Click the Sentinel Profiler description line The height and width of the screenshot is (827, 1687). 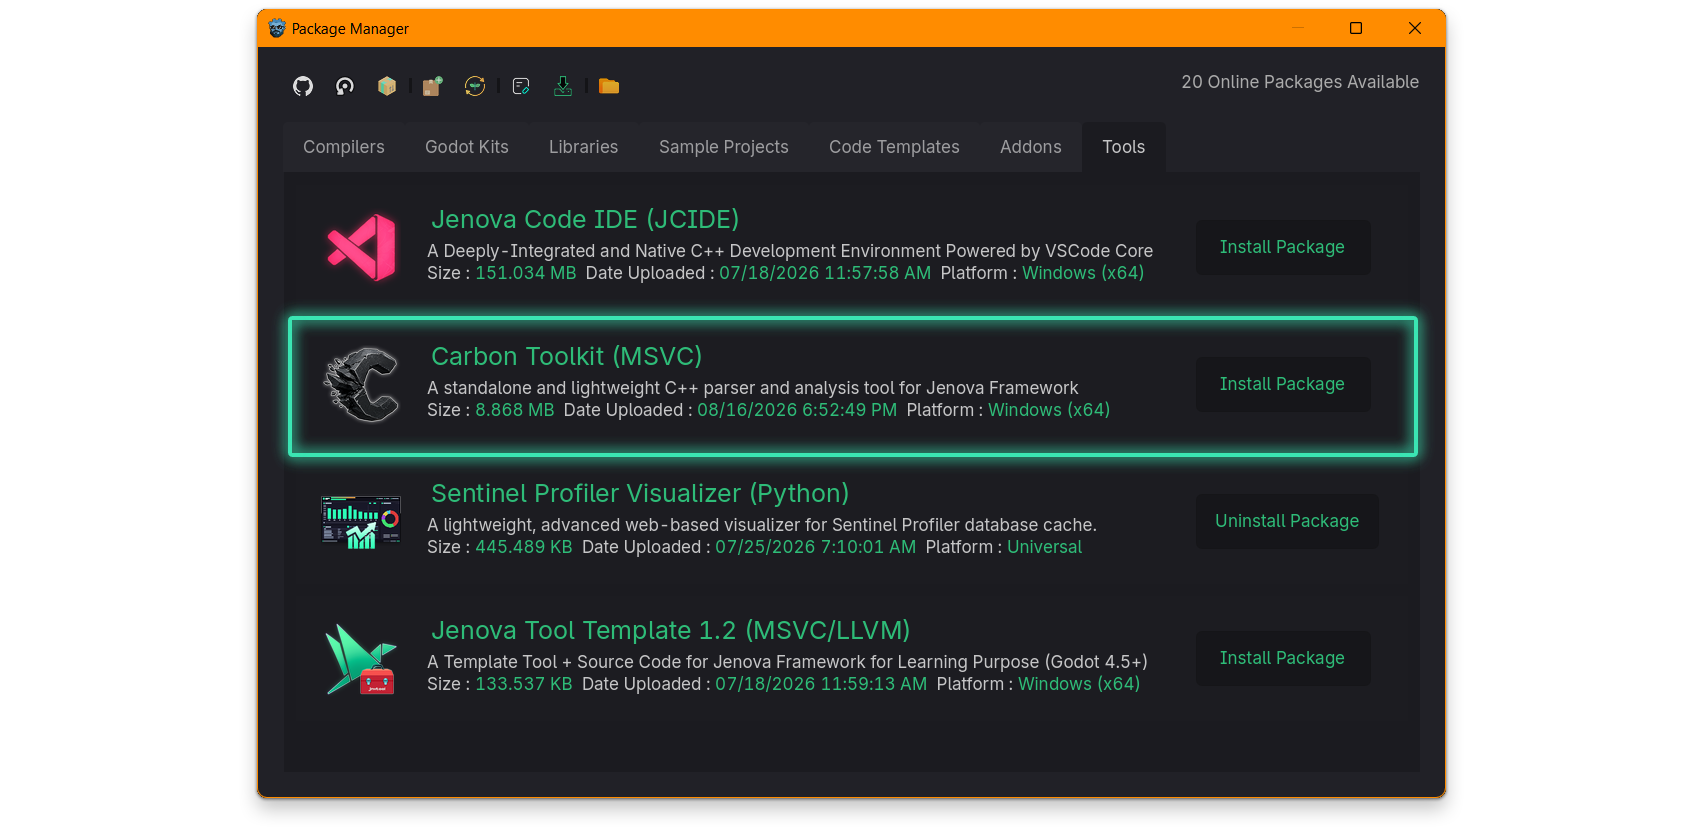(x=762, y=525)
